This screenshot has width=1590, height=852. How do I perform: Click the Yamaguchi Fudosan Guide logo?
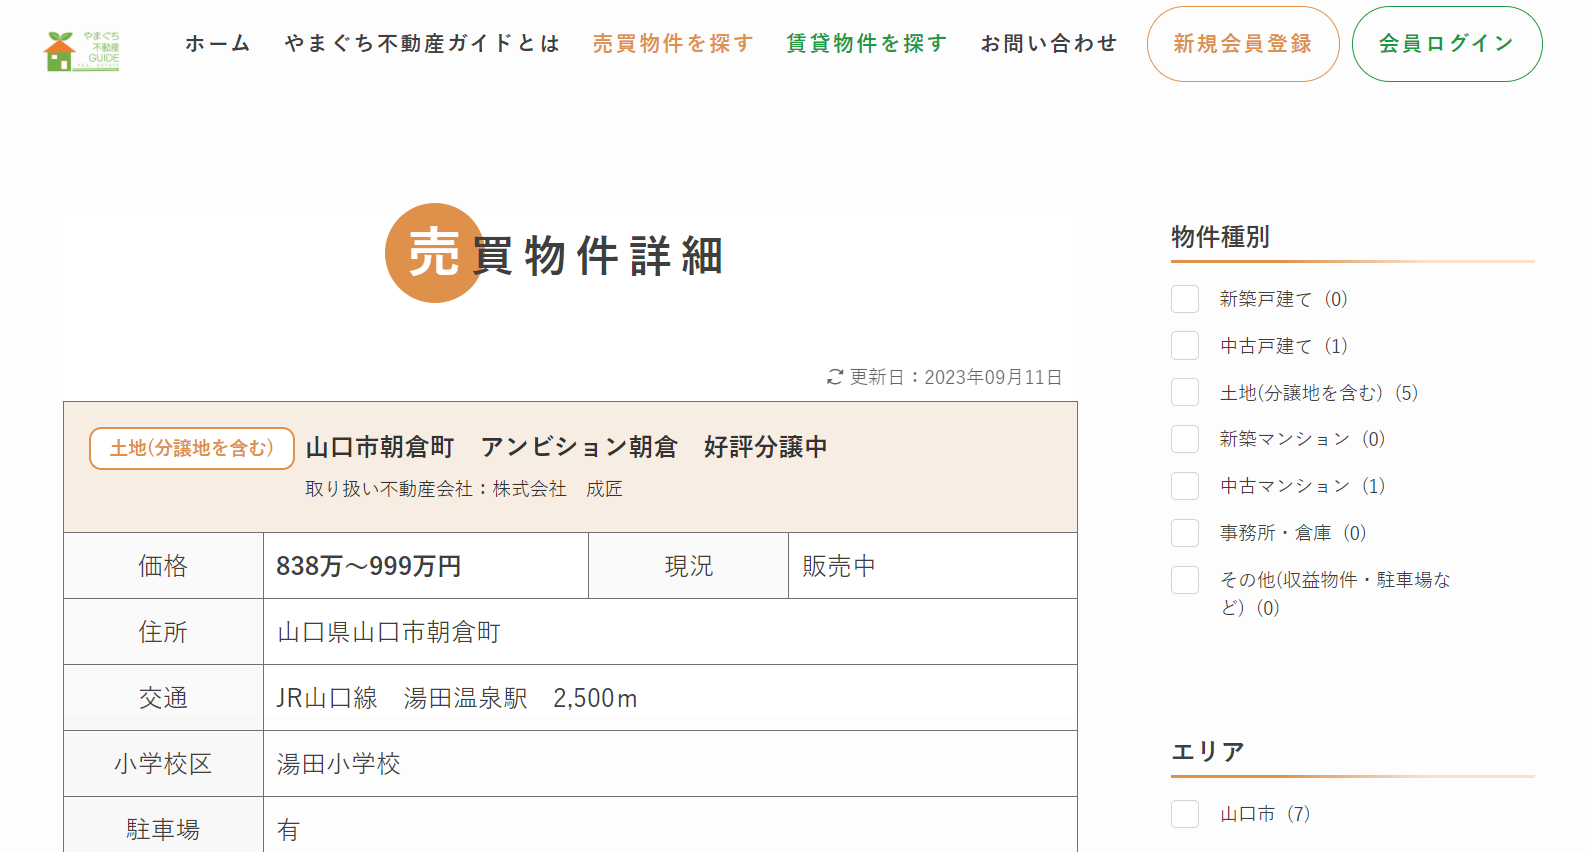(x=82, y=50)
